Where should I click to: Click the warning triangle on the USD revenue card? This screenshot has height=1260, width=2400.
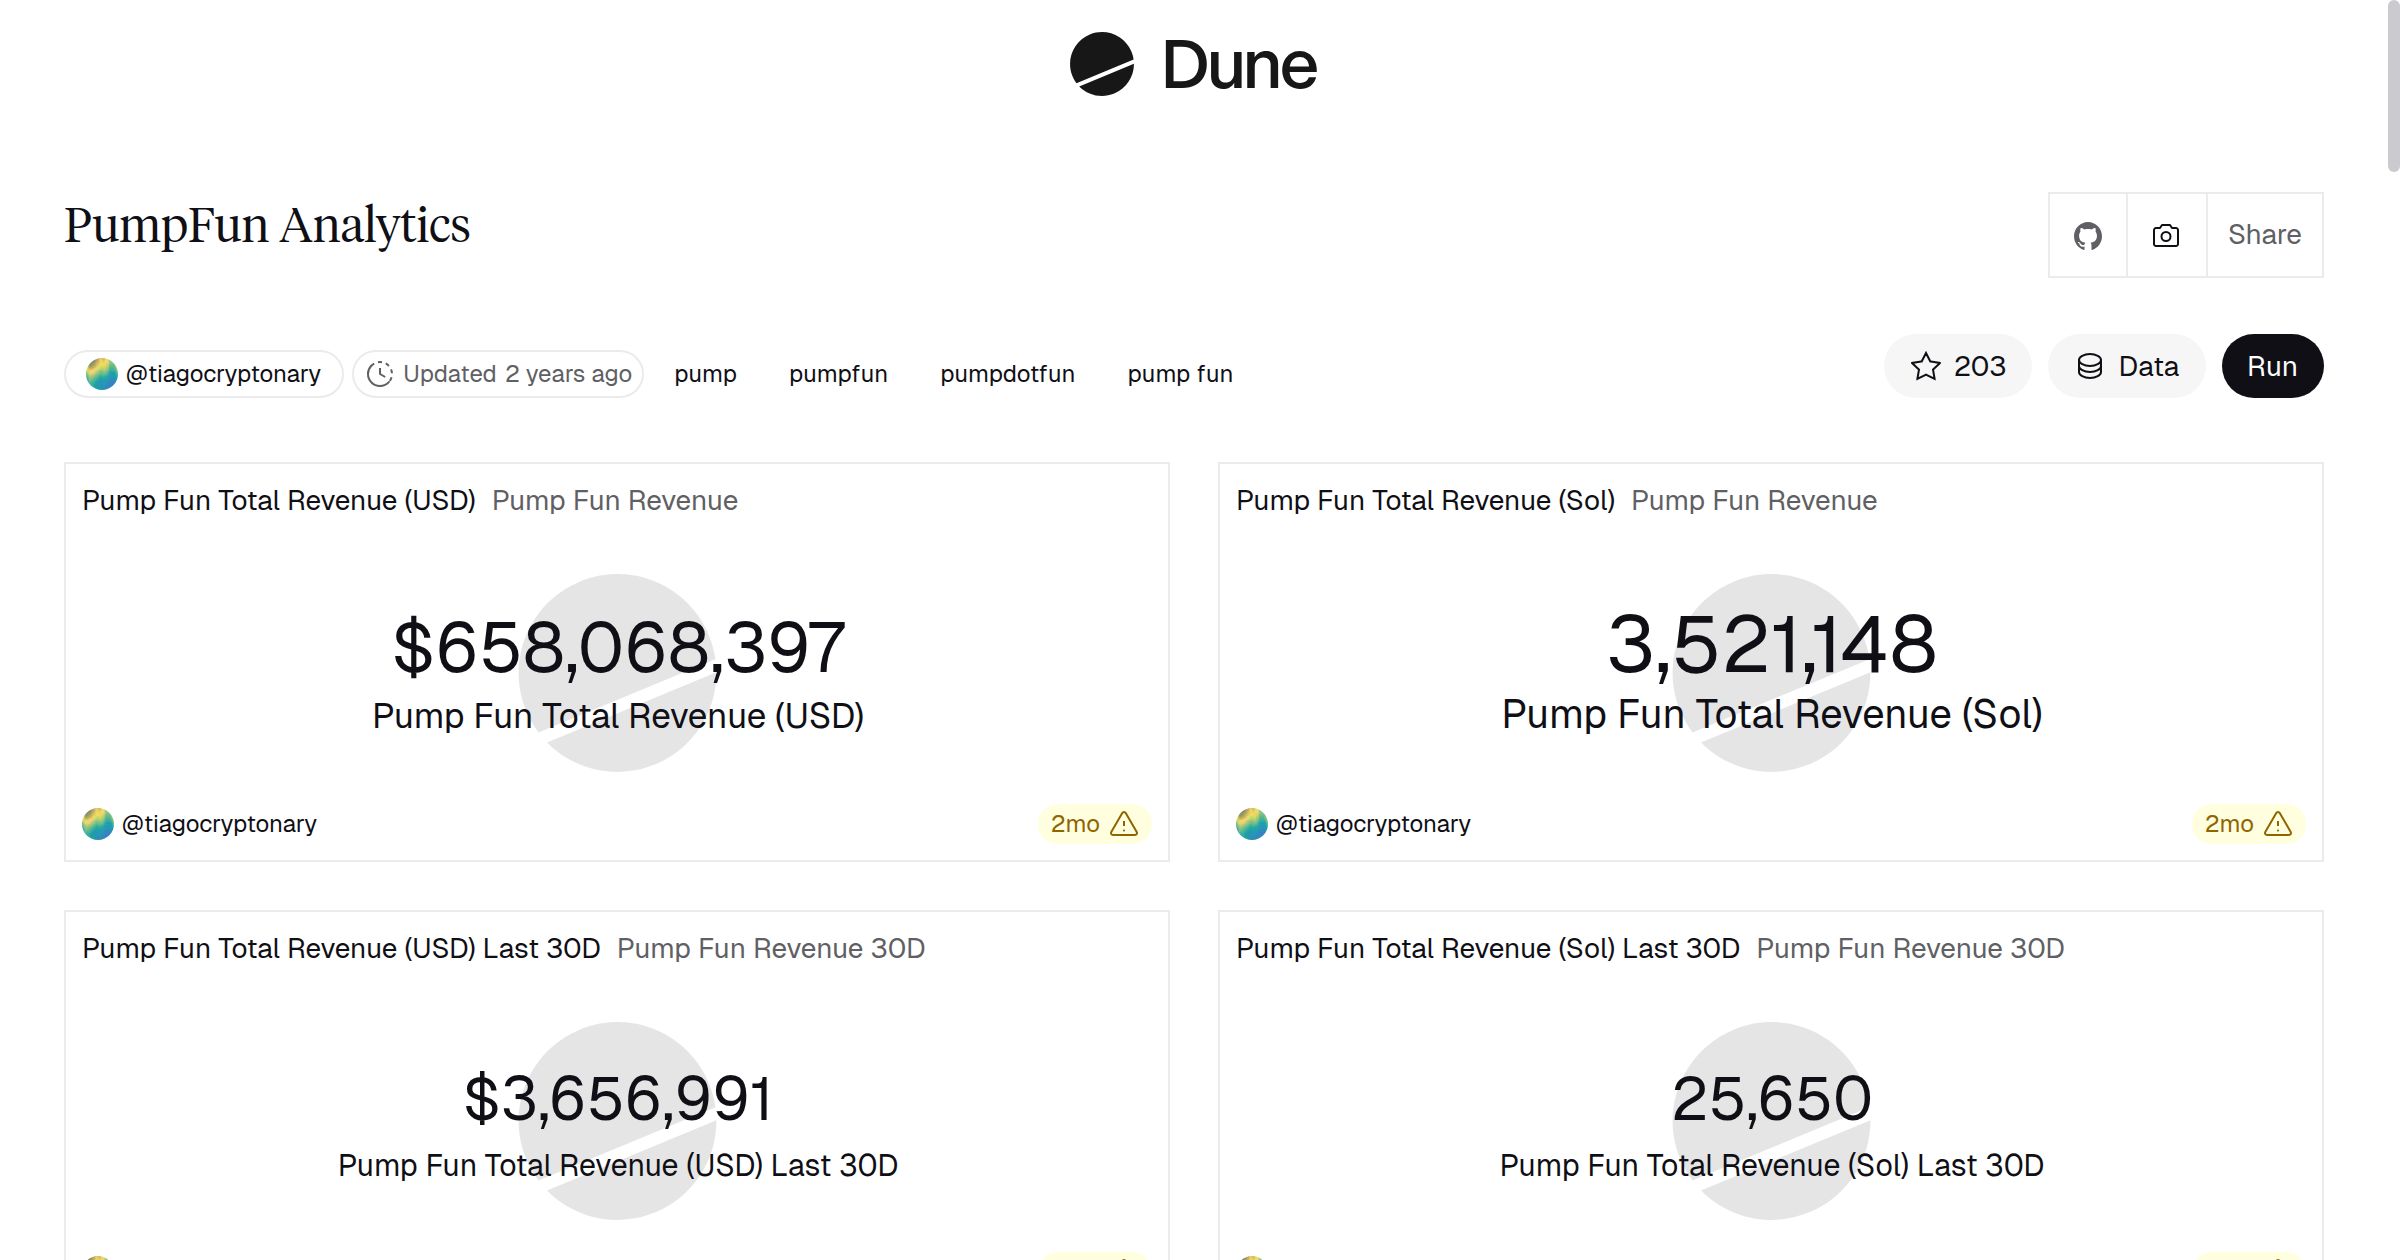[1126, 824]
